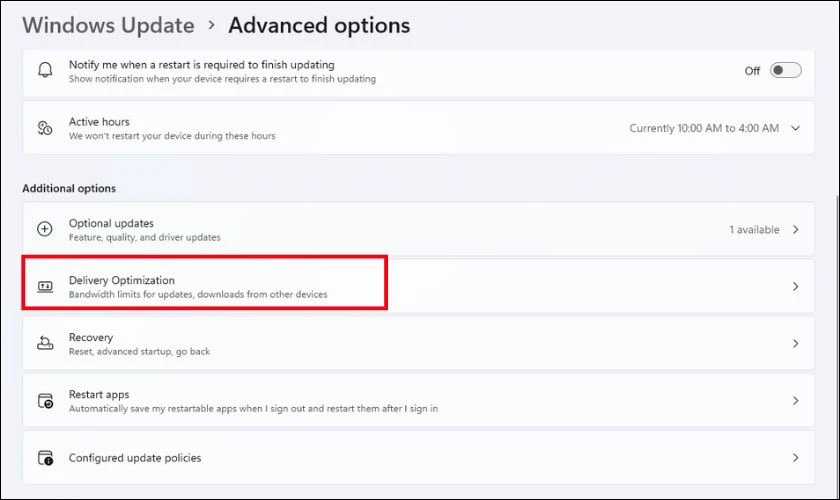Open Restart apps via its chevron
Image resolution: width=840 pixels, height=500 pixels.
(796, 400)
